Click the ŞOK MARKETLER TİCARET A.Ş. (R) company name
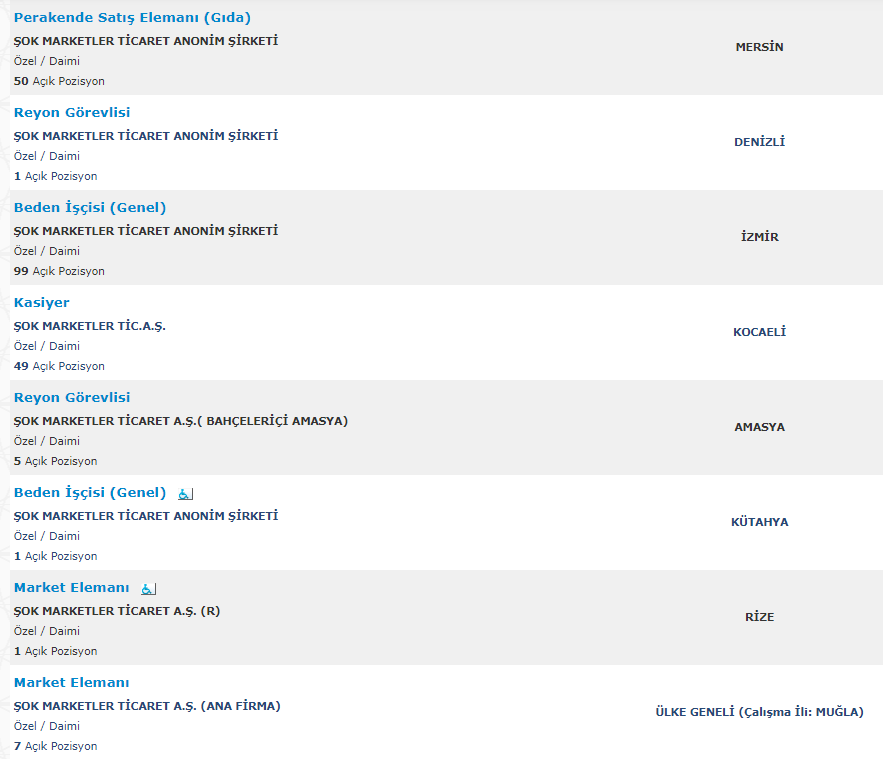 click(x=117, y=611)
